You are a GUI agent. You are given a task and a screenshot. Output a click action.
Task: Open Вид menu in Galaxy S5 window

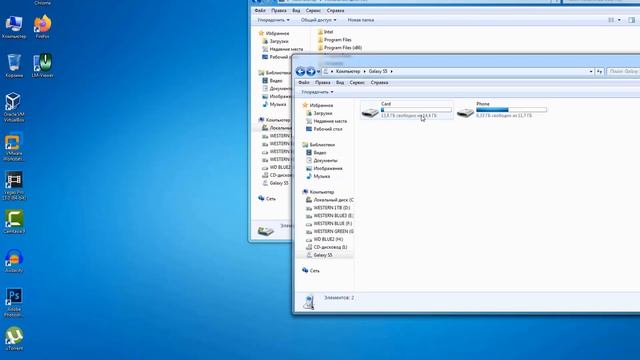point(340,82)
